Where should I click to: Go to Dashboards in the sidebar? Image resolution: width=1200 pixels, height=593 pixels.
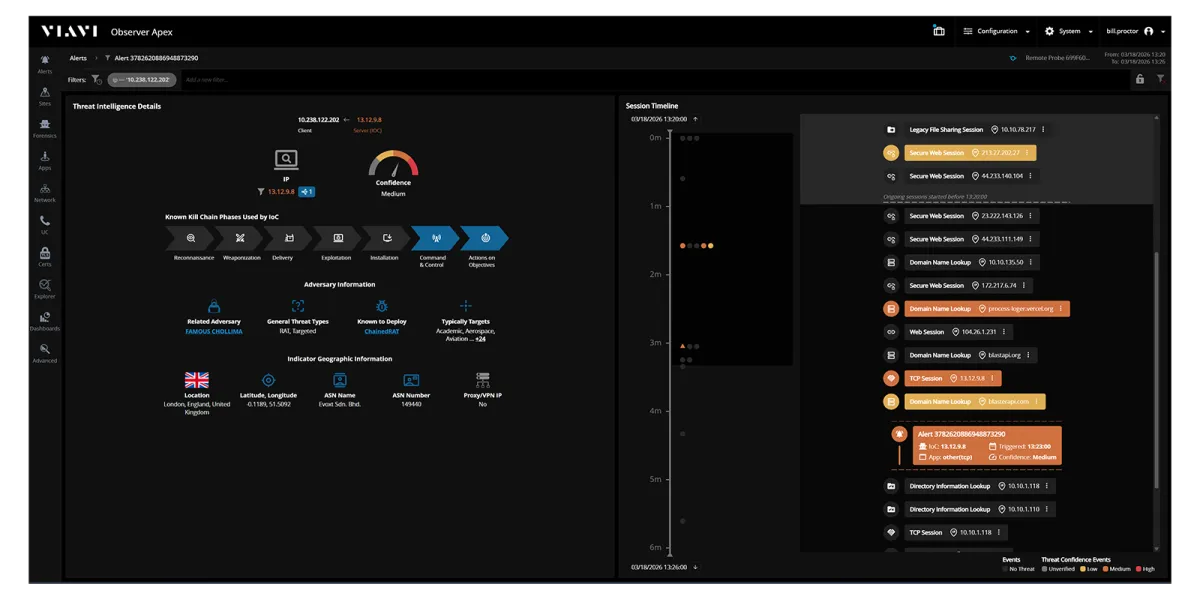tap(45, 320)
